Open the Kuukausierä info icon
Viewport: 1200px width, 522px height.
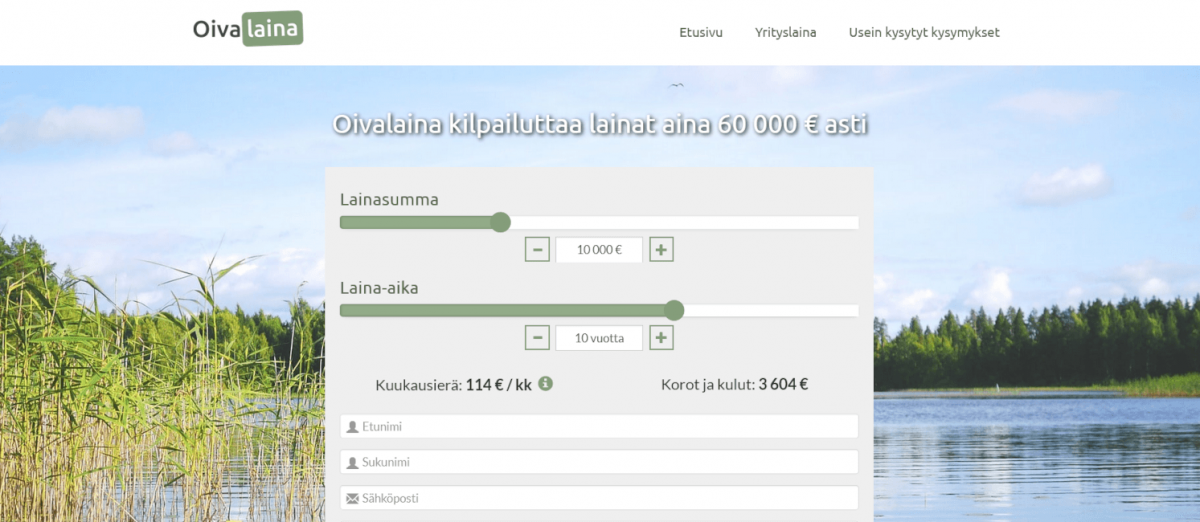546,383
